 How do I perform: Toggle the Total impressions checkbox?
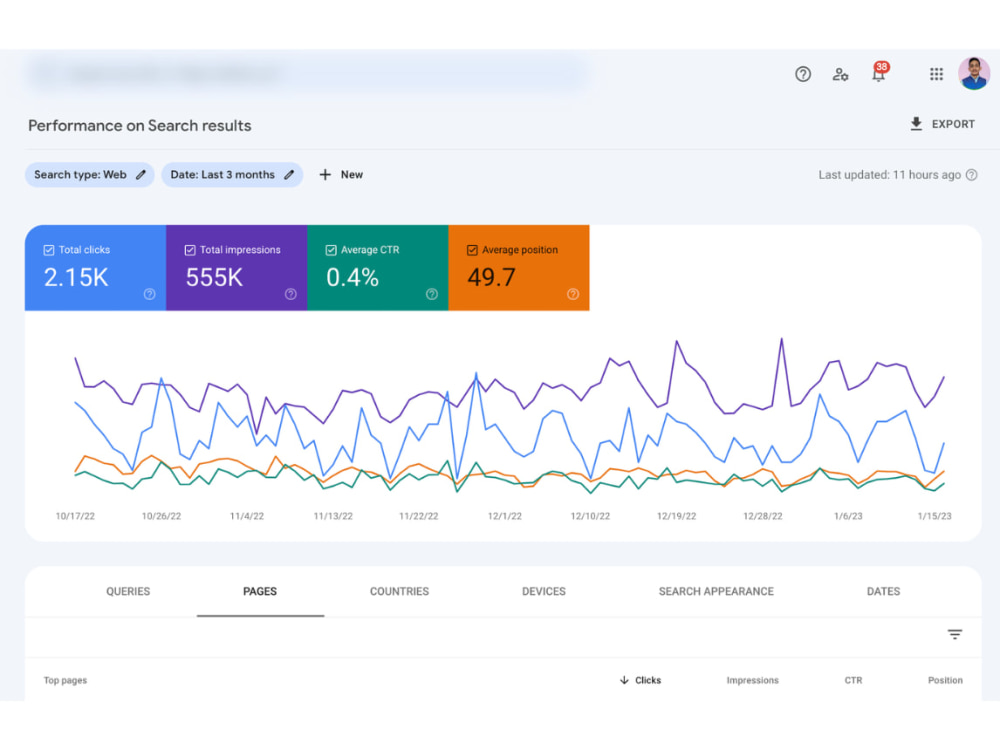(189, 250)
